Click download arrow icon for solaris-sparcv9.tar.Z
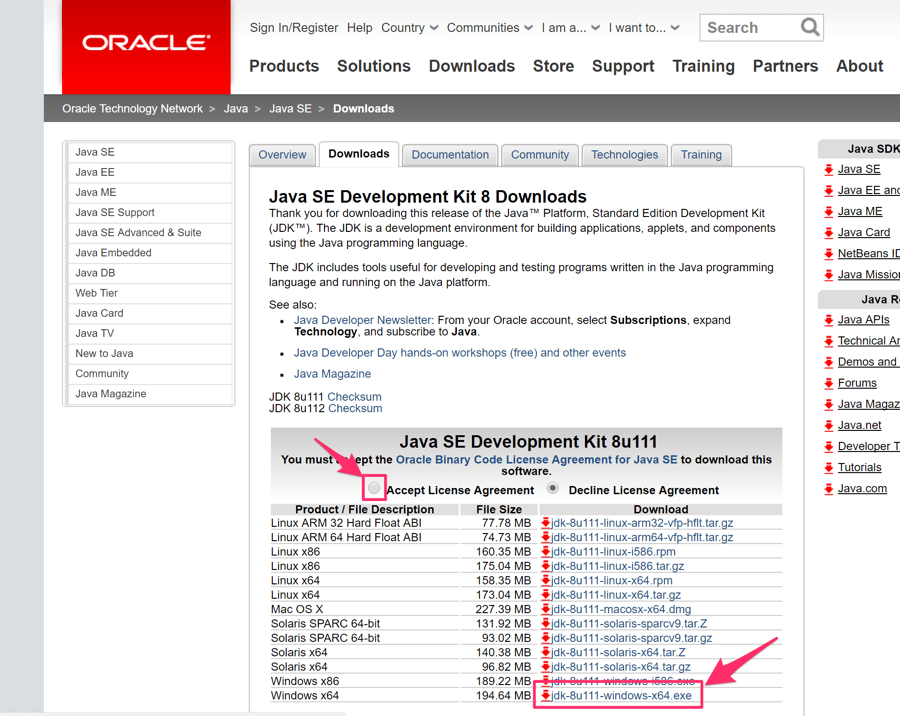 (545, 624)
